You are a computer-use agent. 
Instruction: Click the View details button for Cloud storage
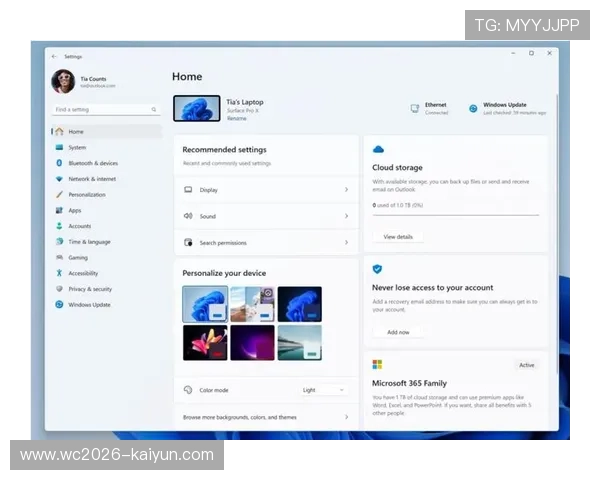pyautogui.click(x=398, y=237)
